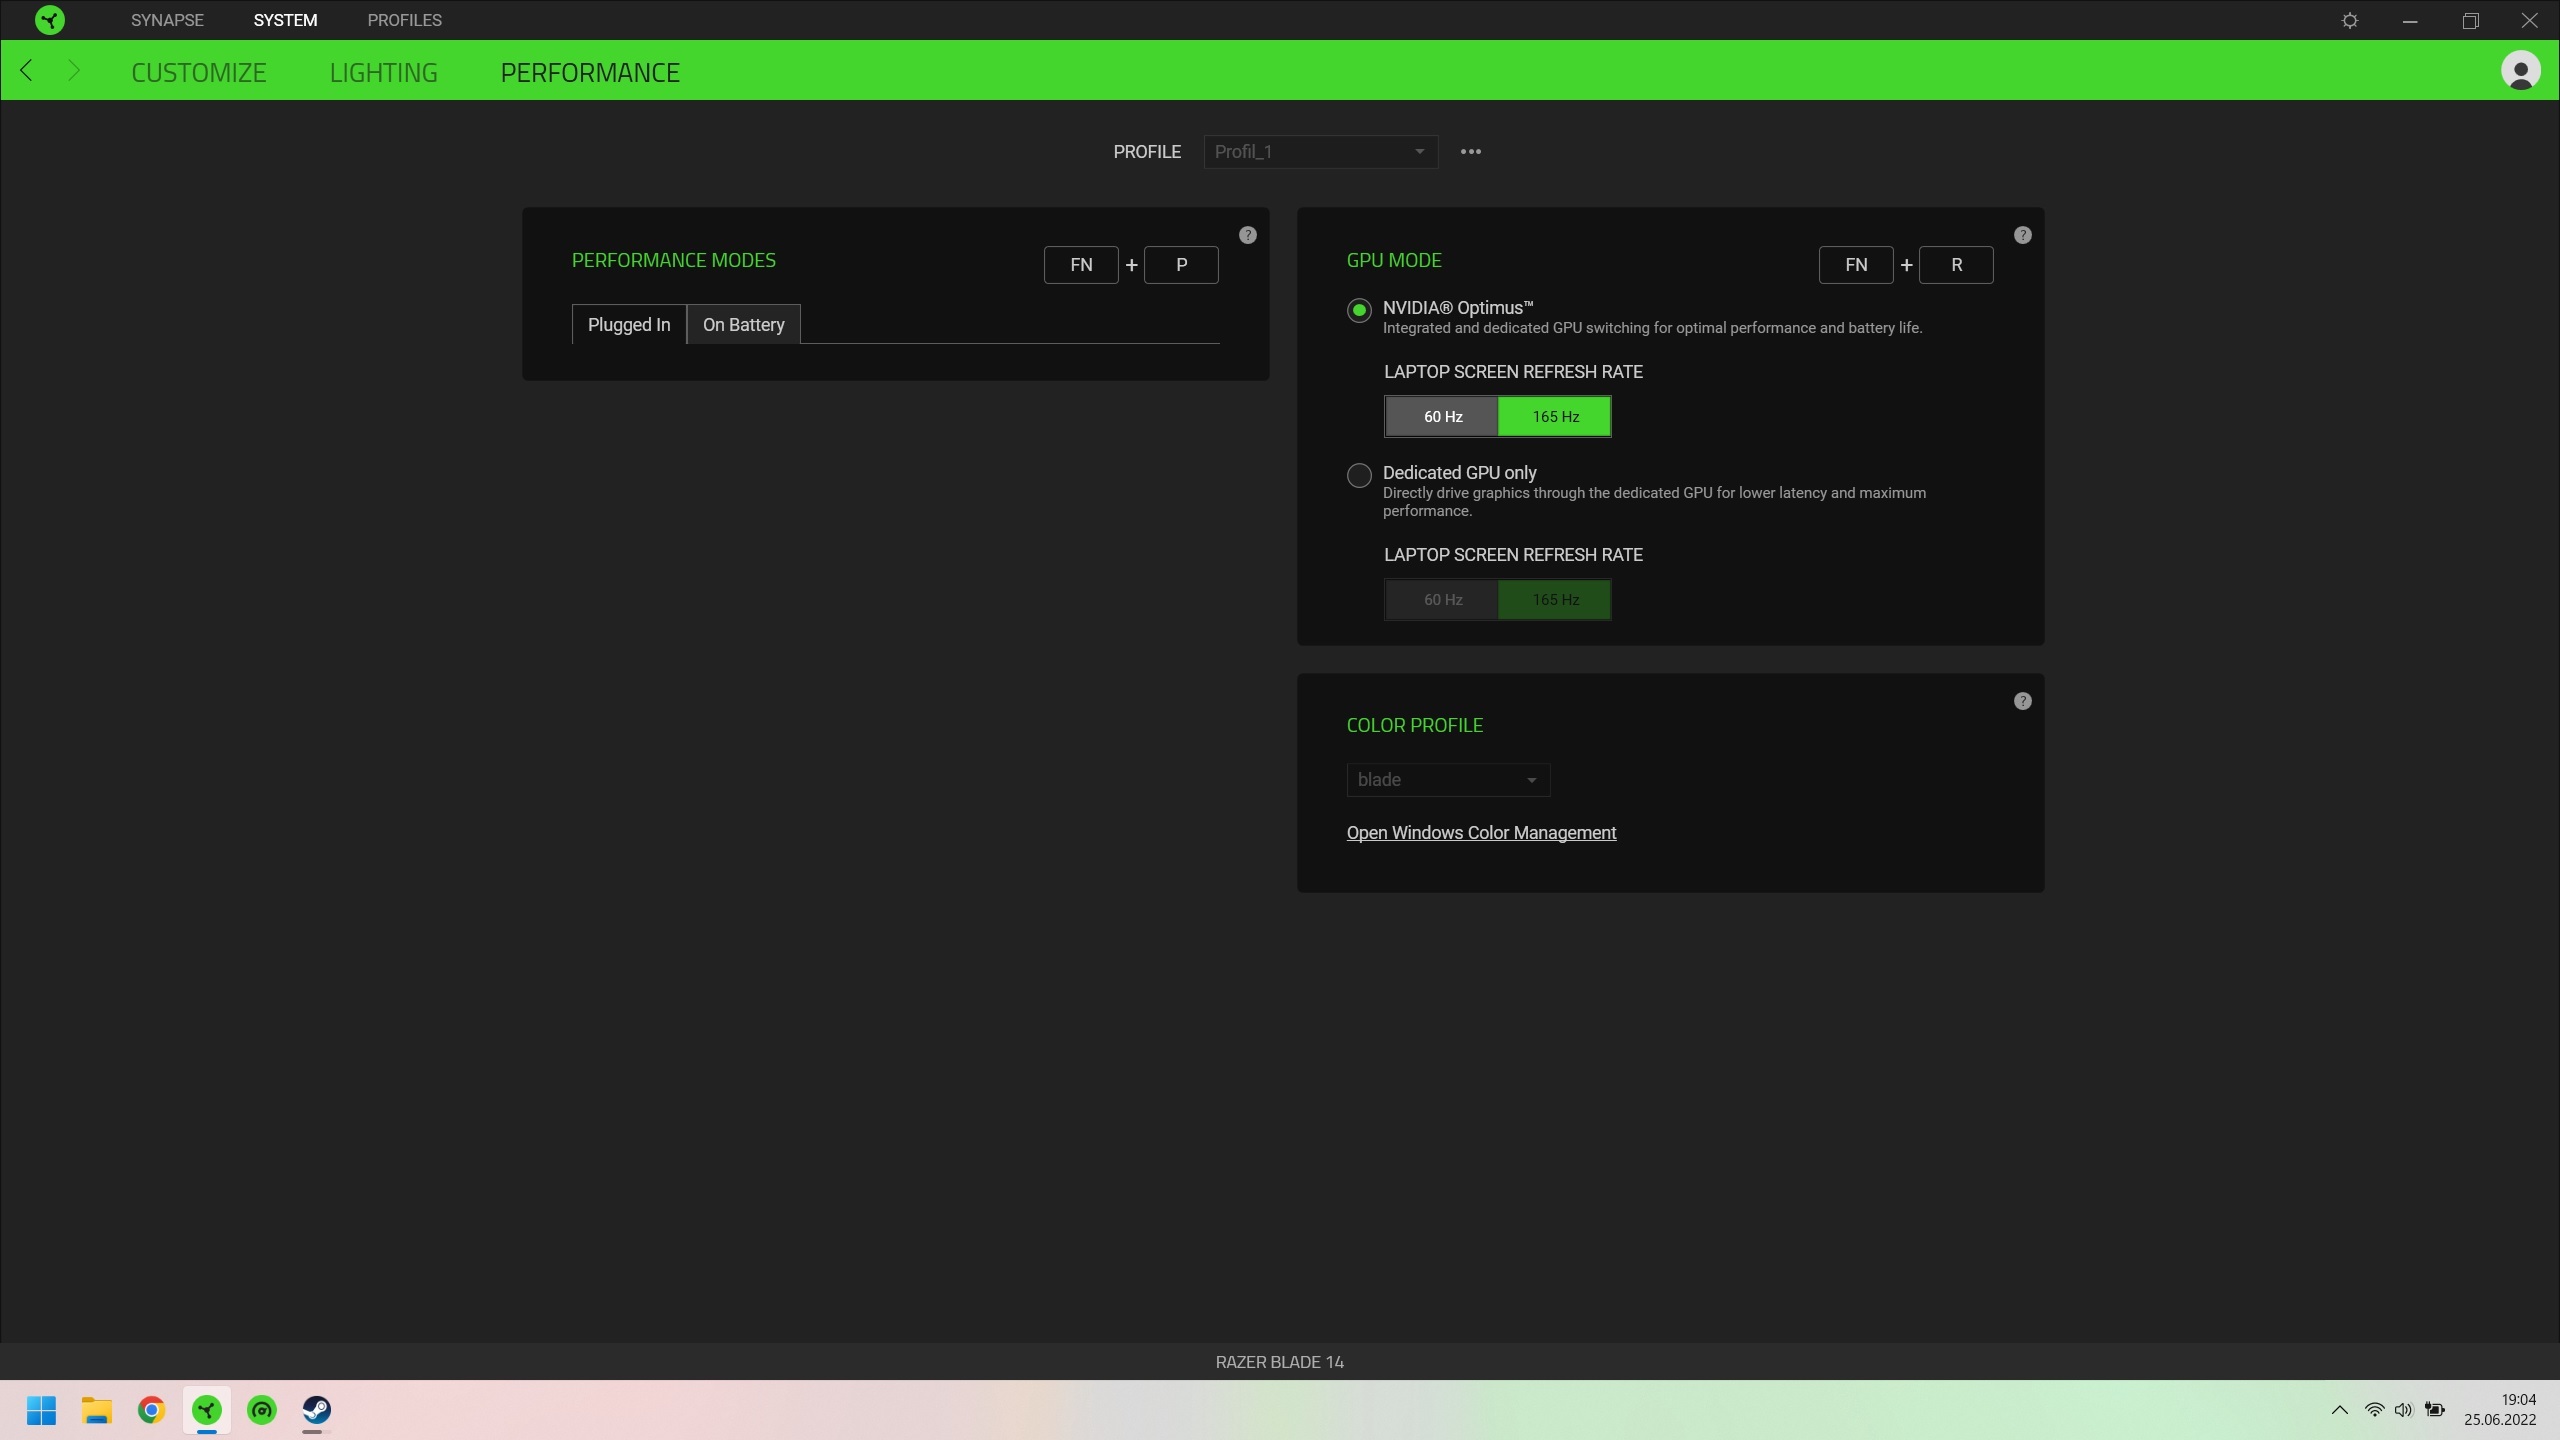2560x1440 pixels.
Task: Launch Google Chrome from taskbar
Action: click(152, 1410)
